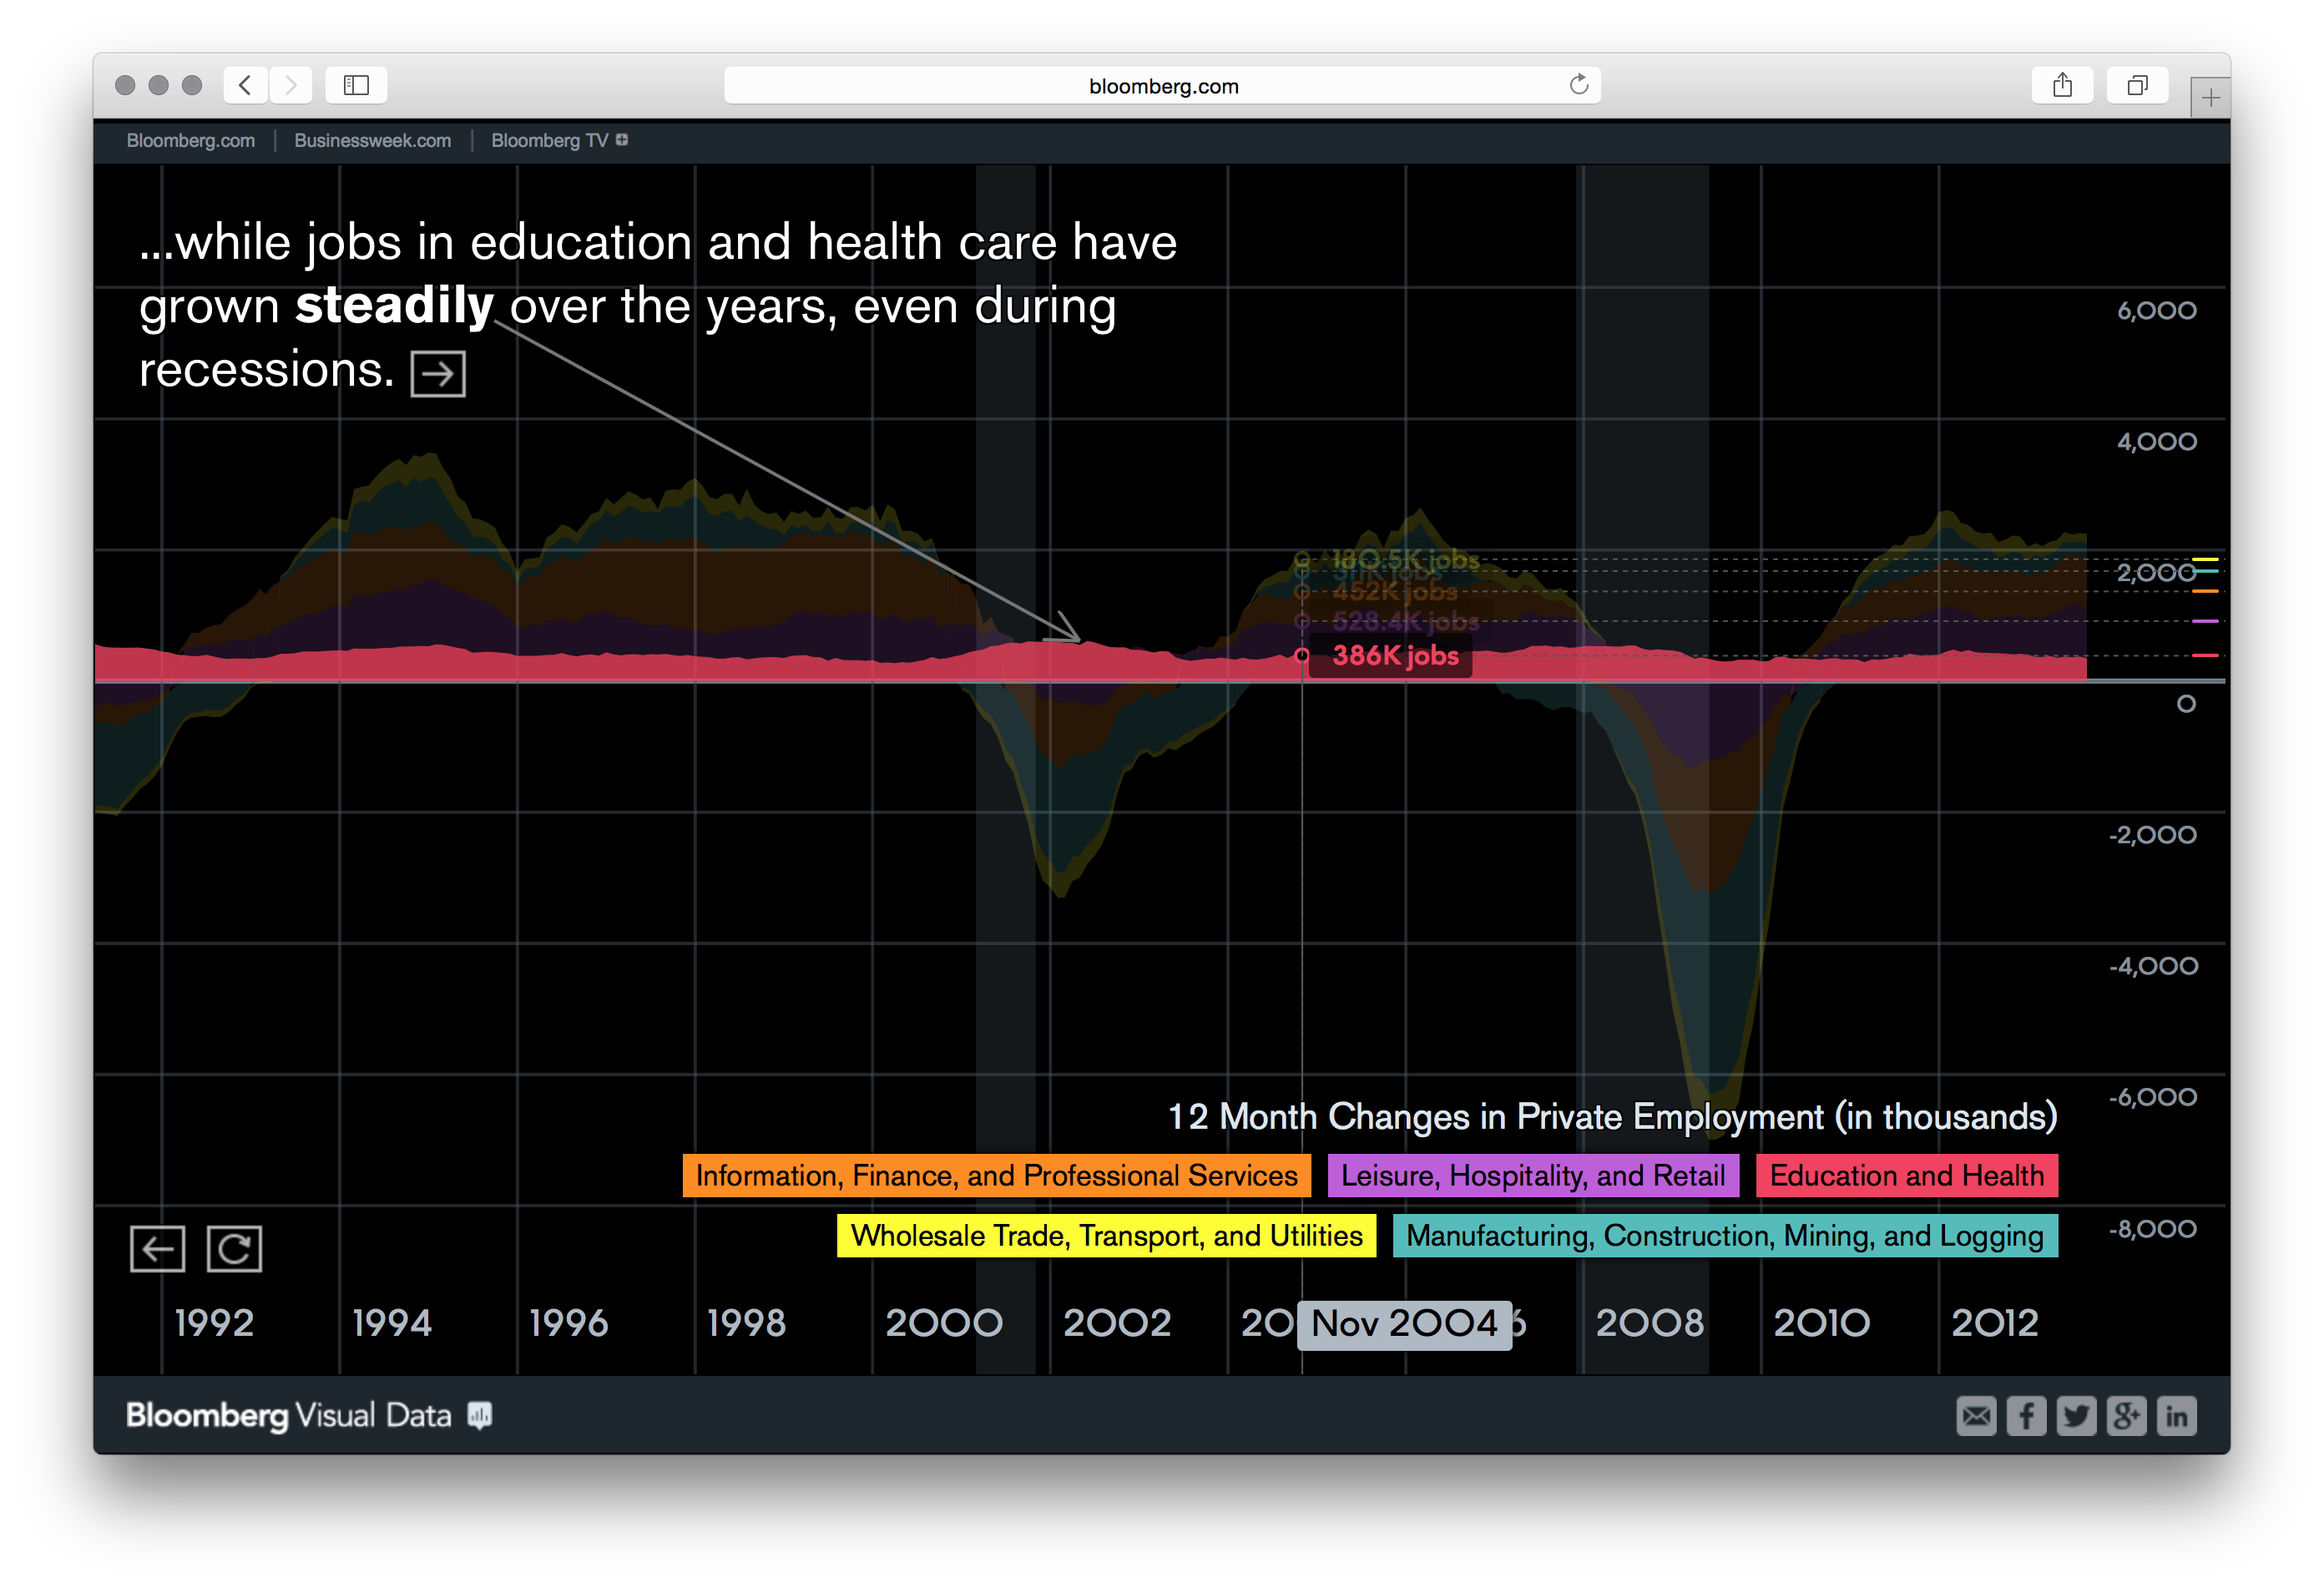Click the Safari share button
The width and height of the screenshot is (2324, 1588).
(x=2063, y=85)
